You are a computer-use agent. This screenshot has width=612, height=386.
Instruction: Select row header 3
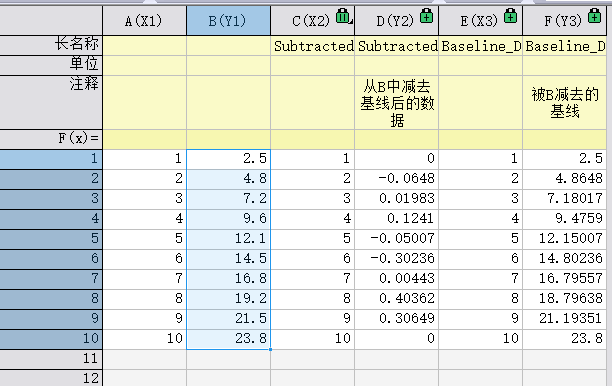coord(51,199)
